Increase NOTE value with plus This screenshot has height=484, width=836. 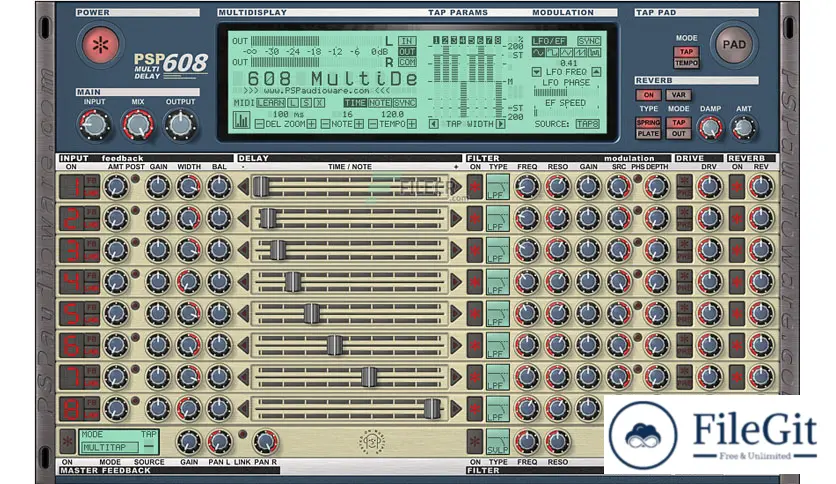point(359,124)
